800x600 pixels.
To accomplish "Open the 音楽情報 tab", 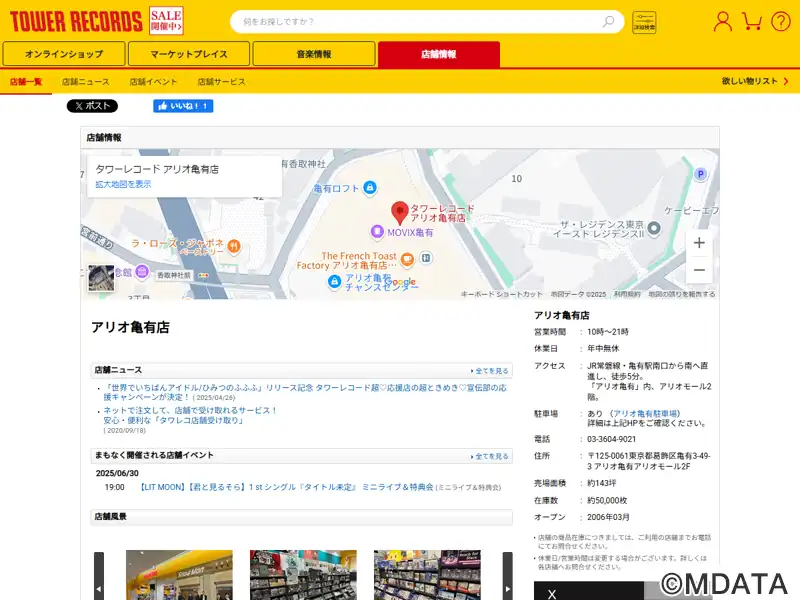I will tap(314, 54).
